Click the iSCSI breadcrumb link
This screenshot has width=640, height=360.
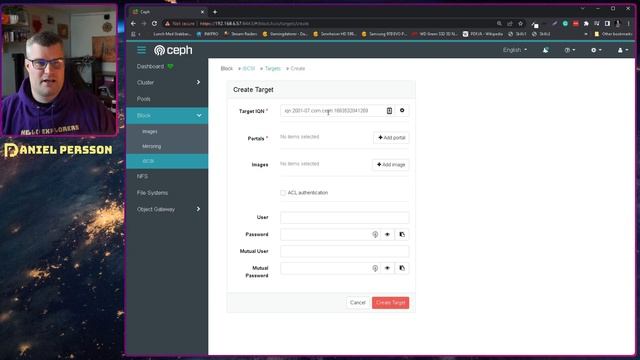point(249,69)
